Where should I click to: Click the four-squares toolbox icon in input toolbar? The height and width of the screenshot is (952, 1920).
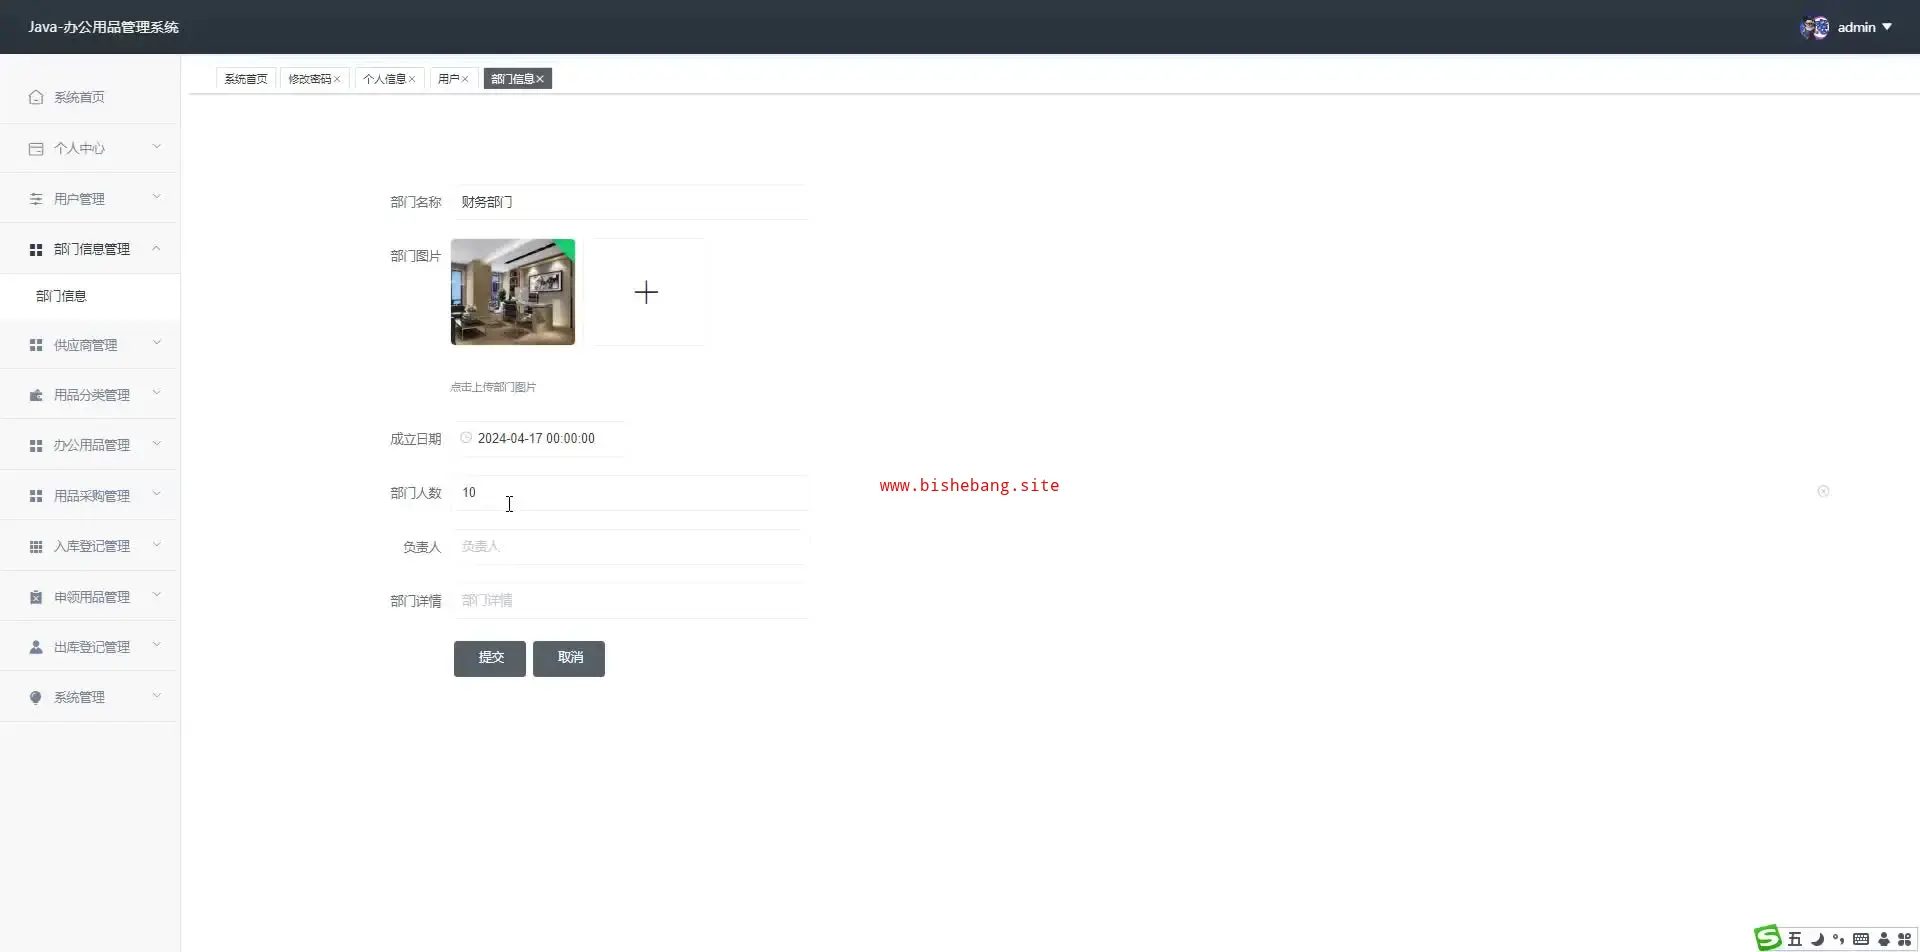1905,939
